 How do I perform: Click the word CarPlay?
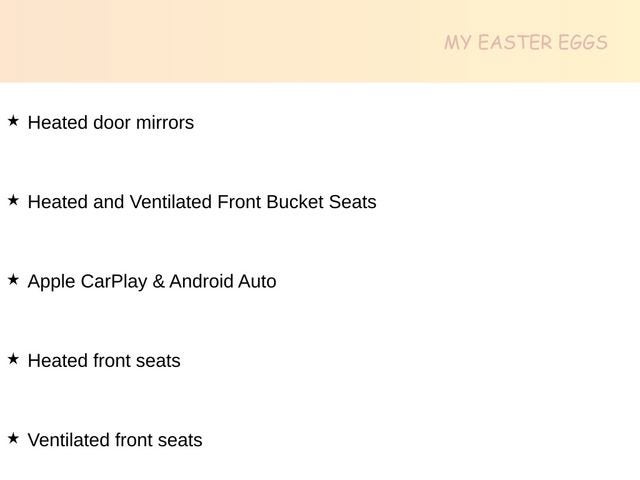point(113,282)
